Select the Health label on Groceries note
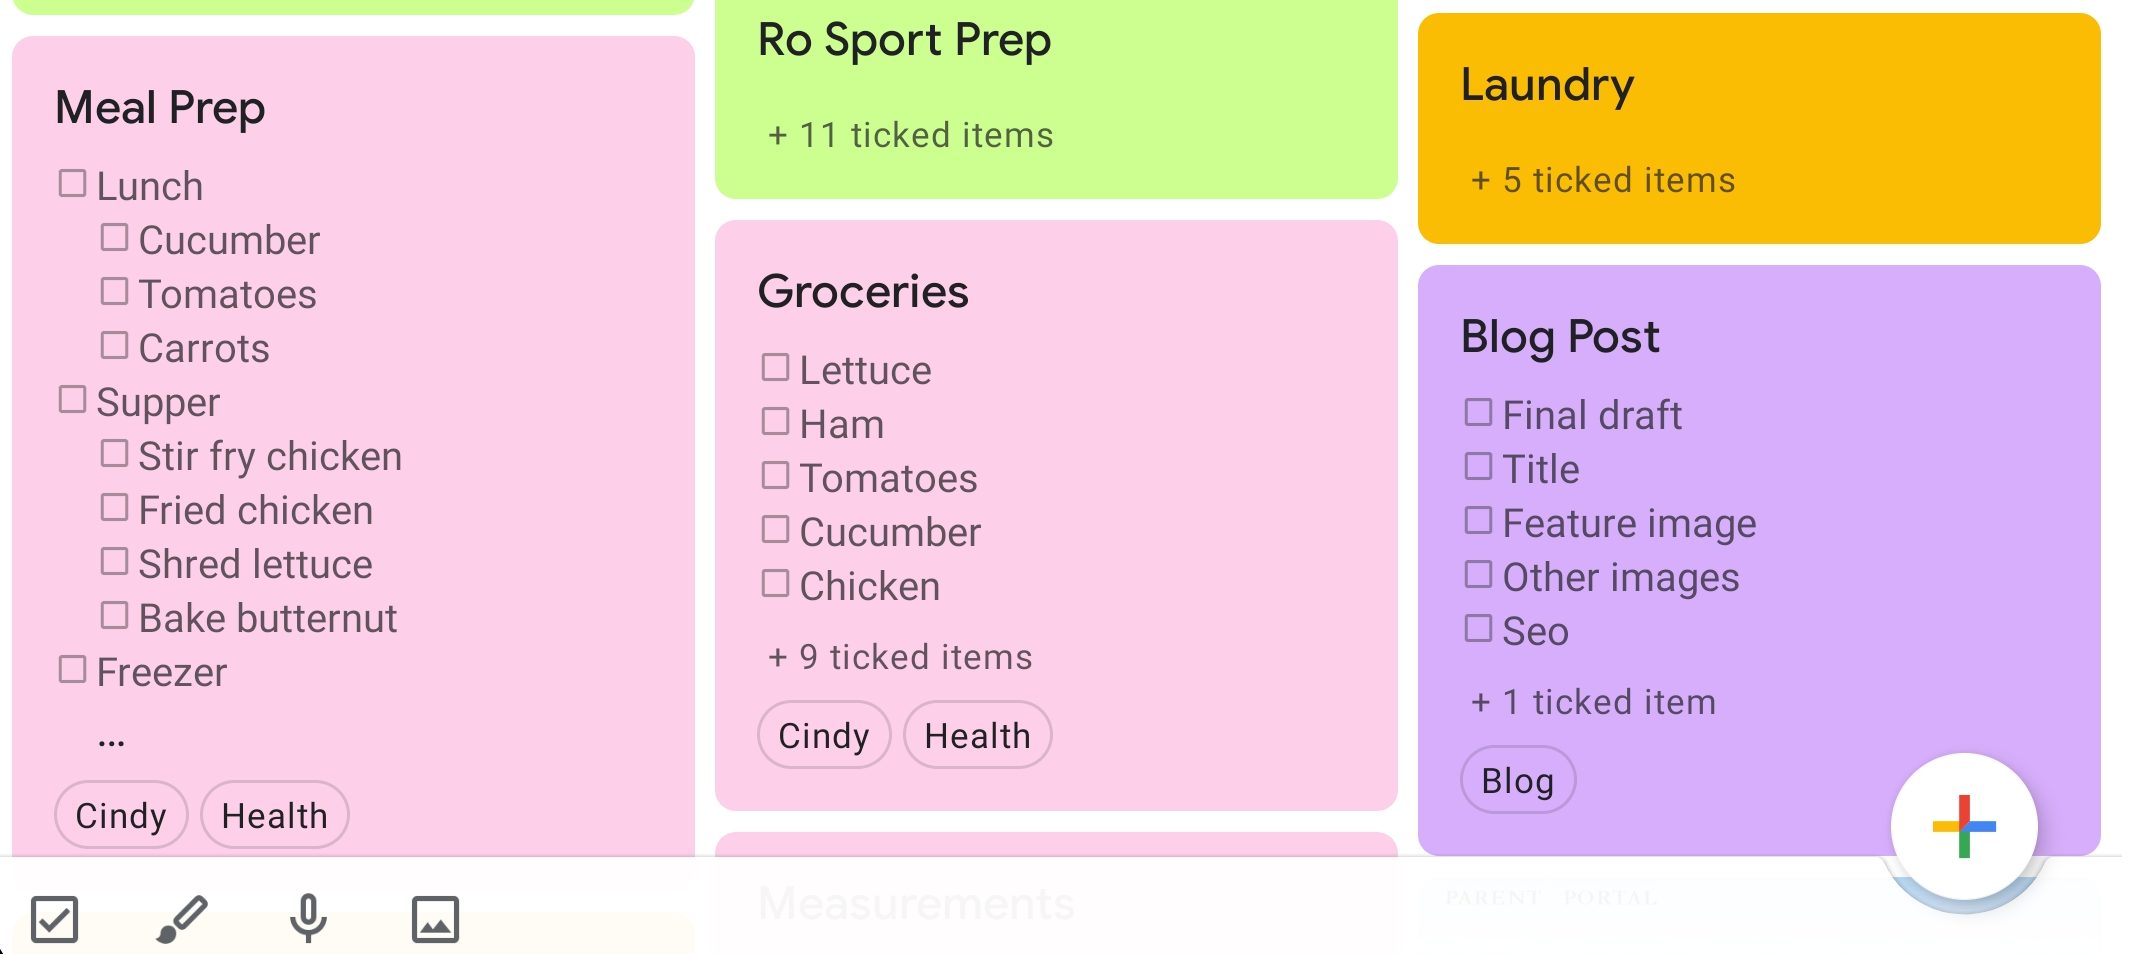This screenshot has width=2129, height=954. 977,735
